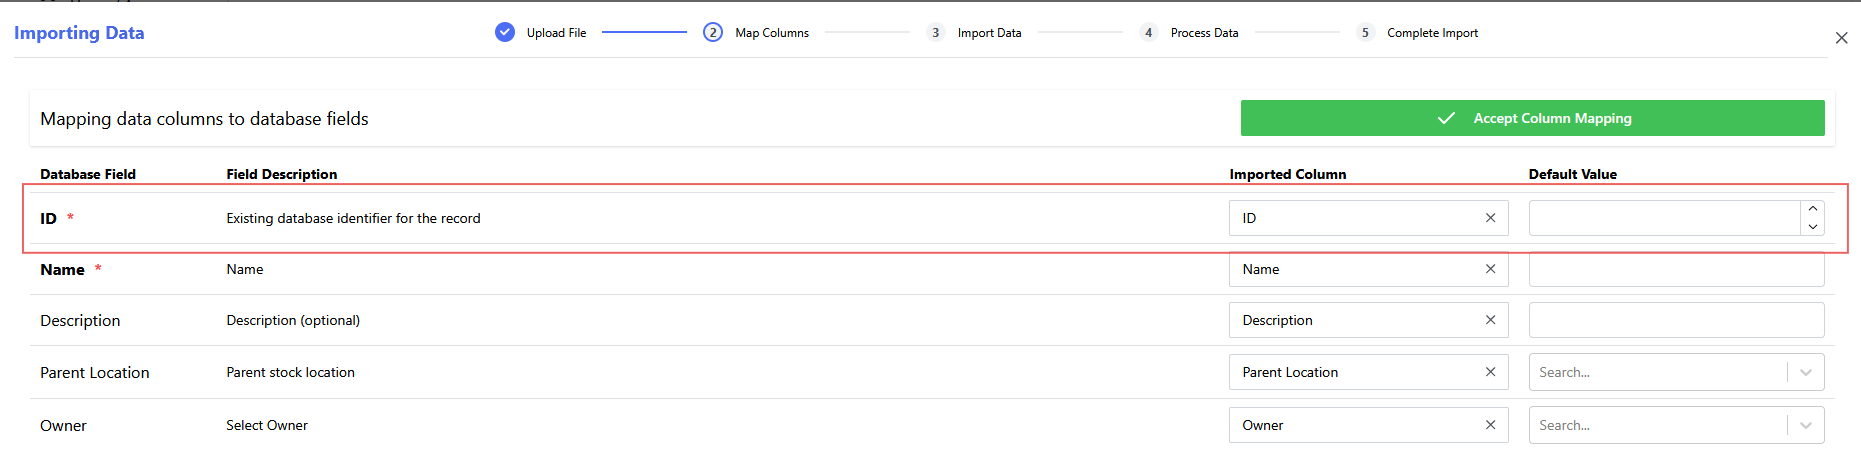This screenshot has width=1861, height=450.
Task: Increment the ID default value
Action: 1812,210
